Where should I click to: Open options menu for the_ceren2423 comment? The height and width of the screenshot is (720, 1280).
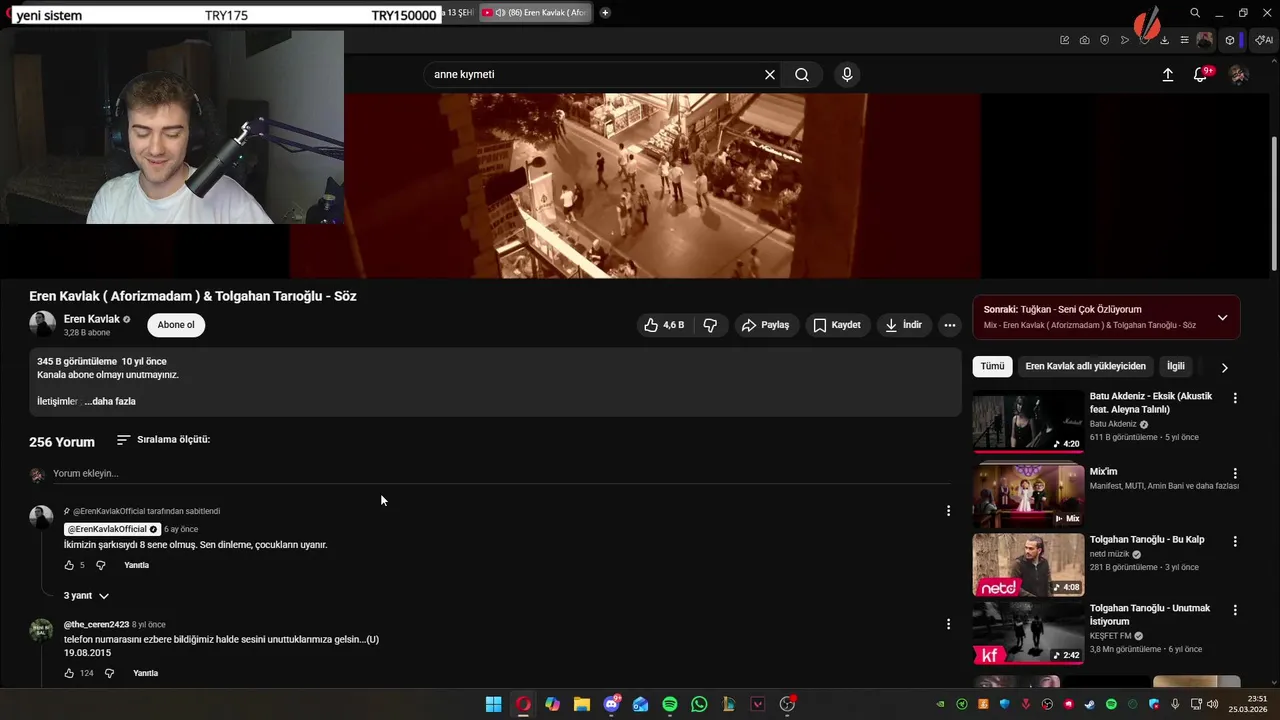(948, 624)
